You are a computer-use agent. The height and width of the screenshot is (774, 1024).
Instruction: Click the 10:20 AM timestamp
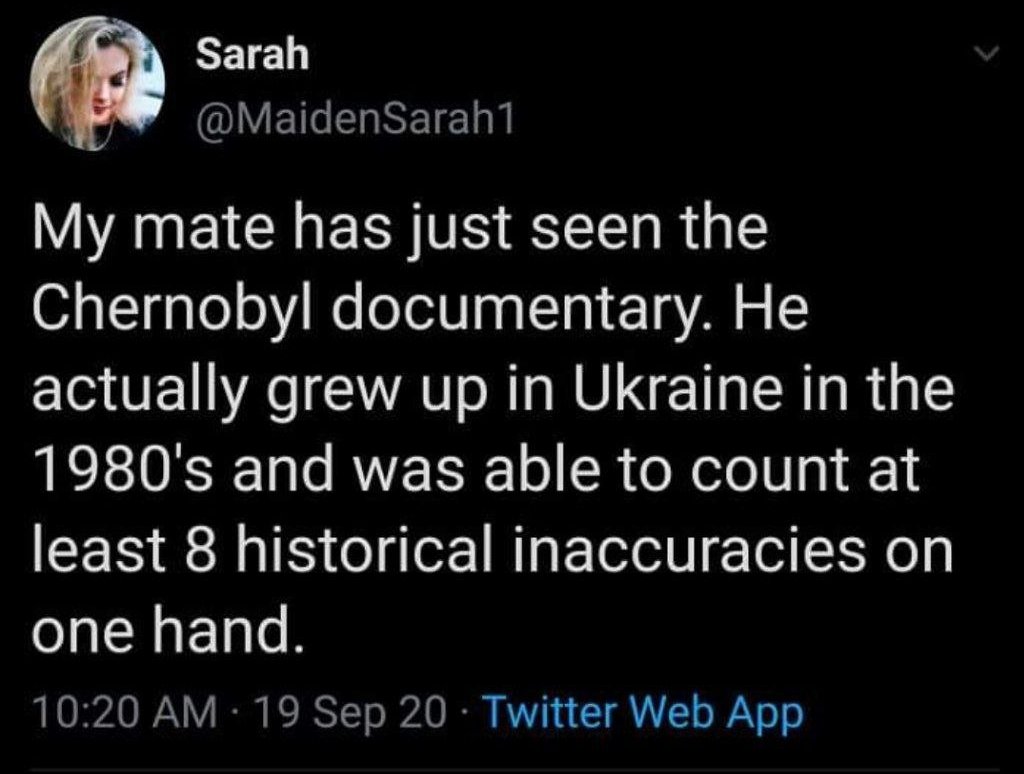pyautogui.click(x=123, y=713)
